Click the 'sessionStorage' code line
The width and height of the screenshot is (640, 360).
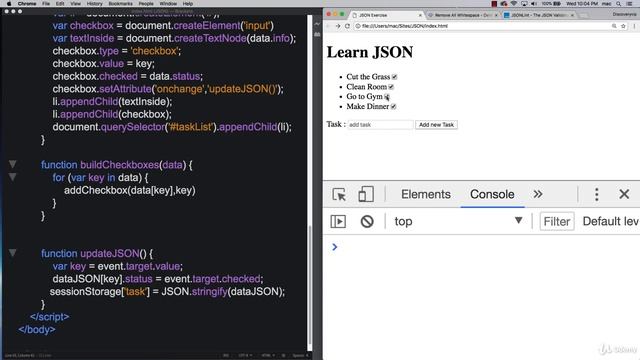(167, 291)
